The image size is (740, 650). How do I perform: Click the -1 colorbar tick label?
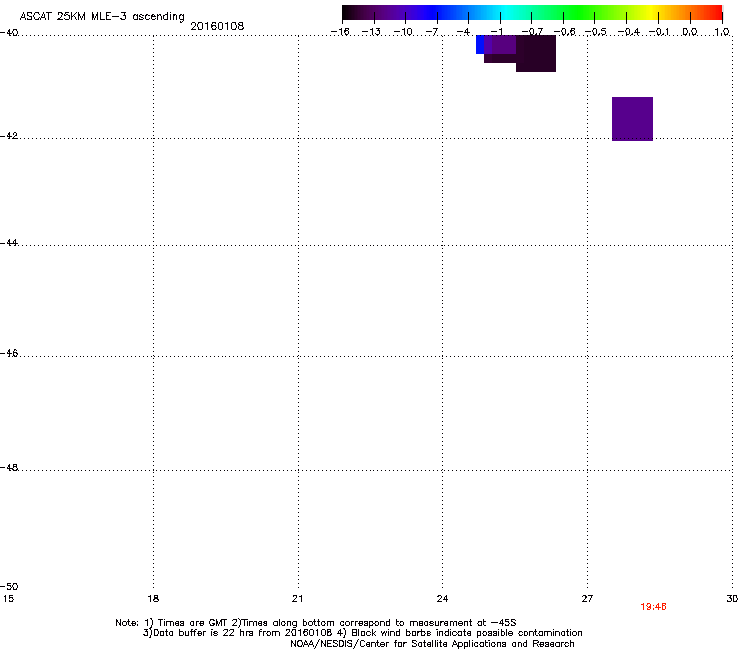[496, 32]
